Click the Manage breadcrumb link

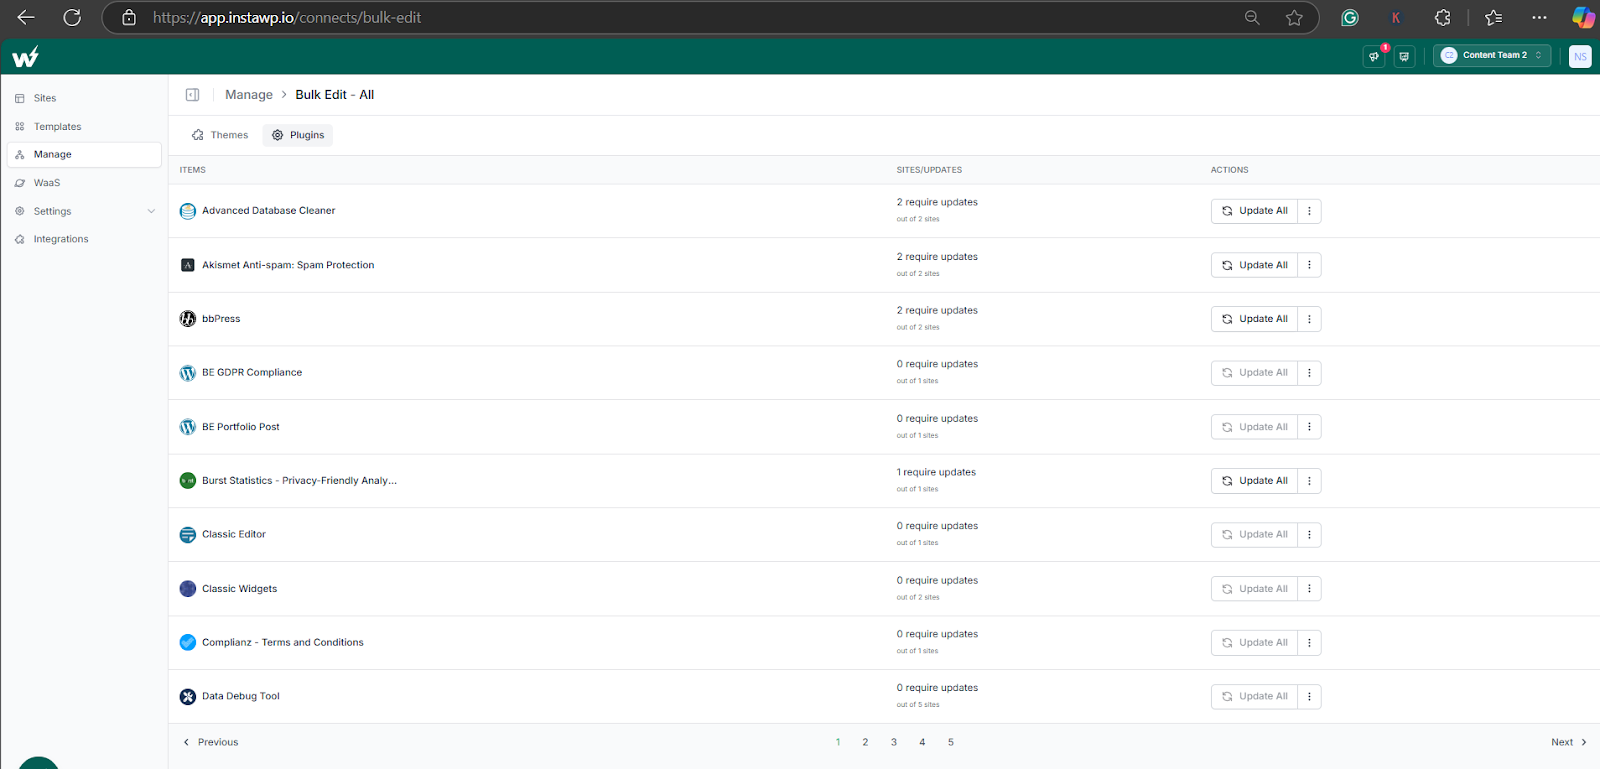pos(249,95)
